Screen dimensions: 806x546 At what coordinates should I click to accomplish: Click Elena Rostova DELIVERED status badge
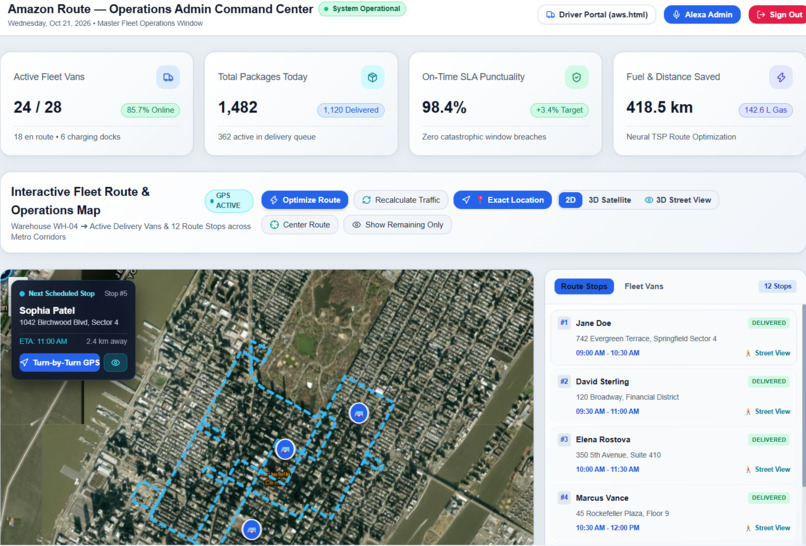click(x=769, y=440)
